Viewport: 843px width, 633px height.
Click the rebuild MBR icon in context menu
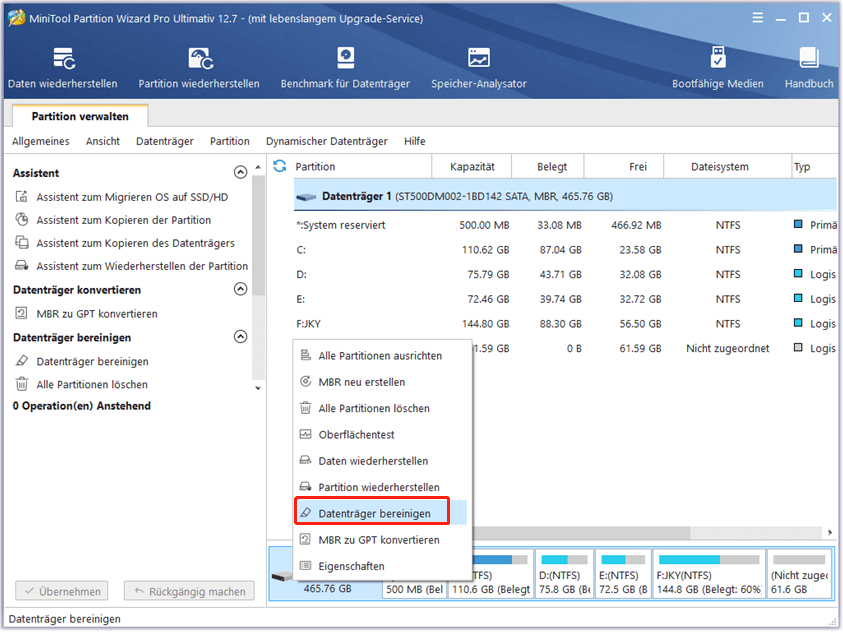click(x=305, y=381)
